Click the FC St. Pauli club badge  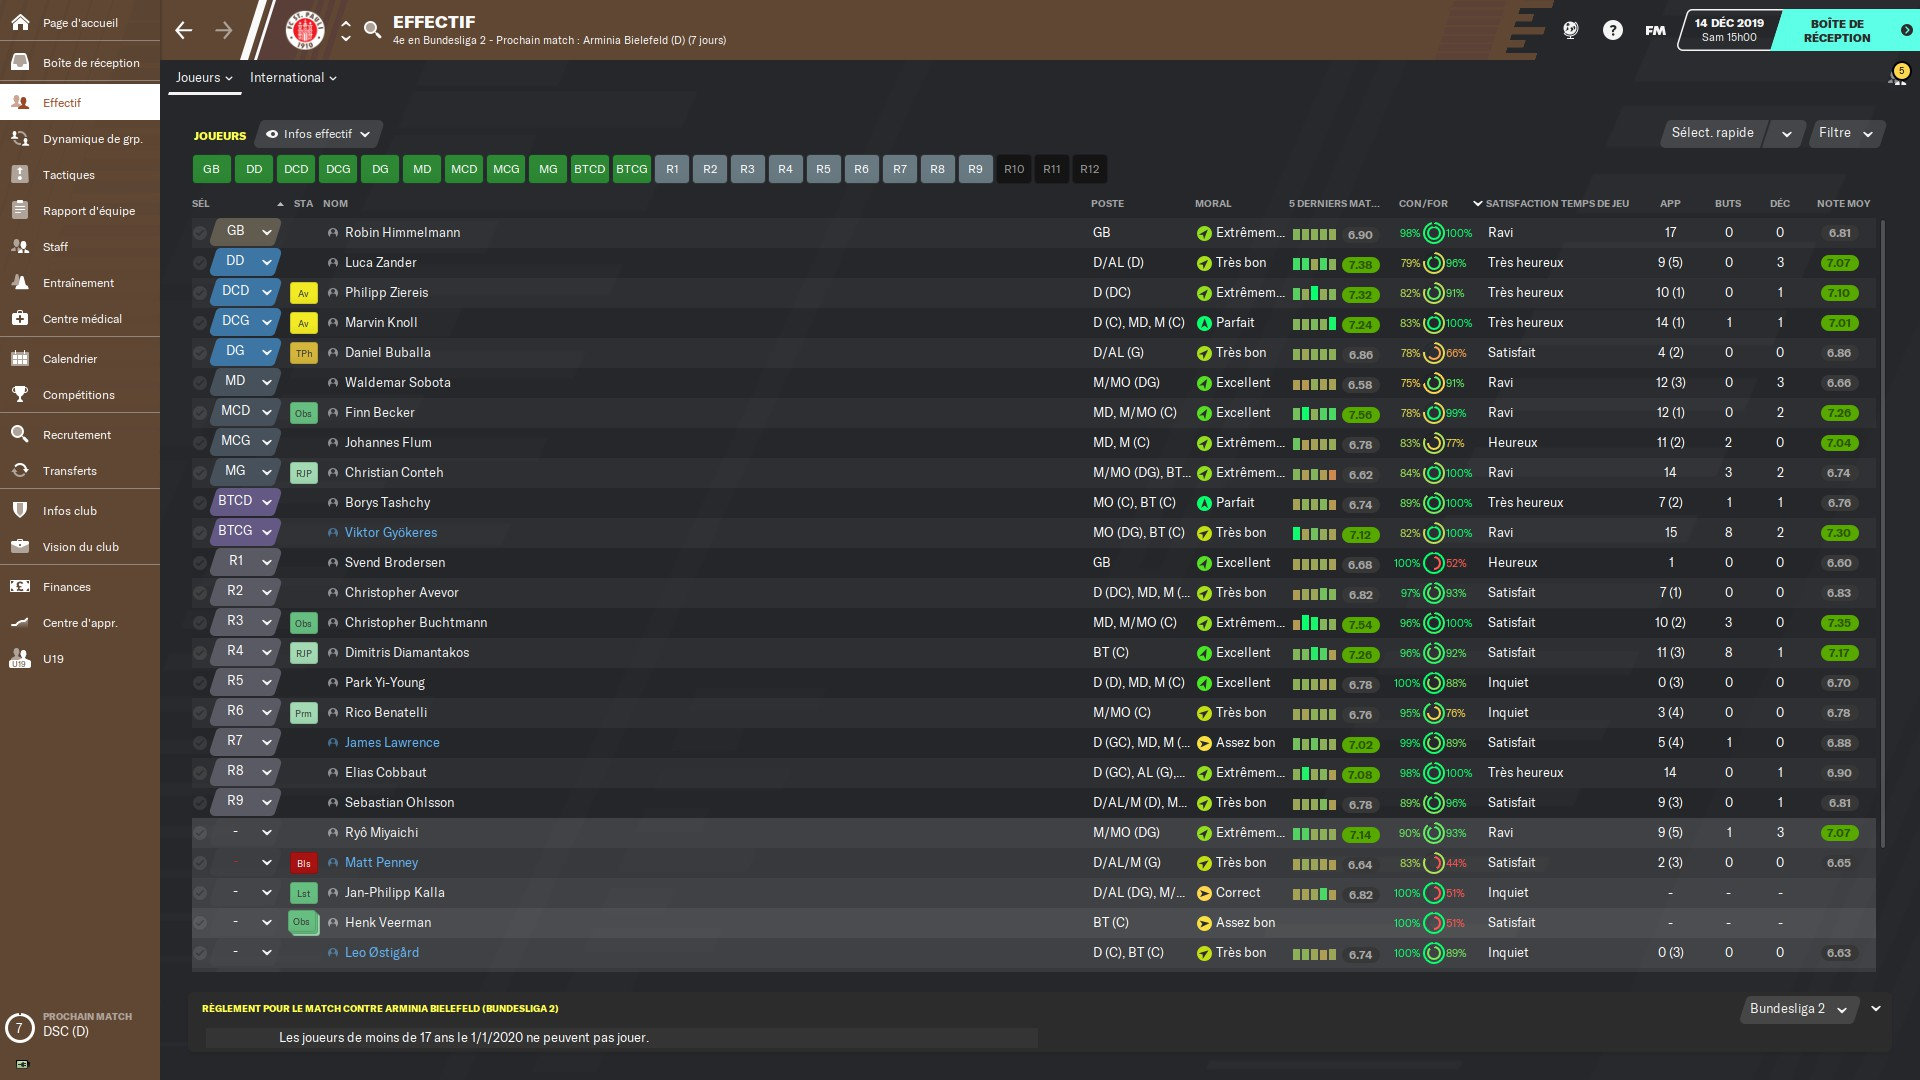(305, 30)
